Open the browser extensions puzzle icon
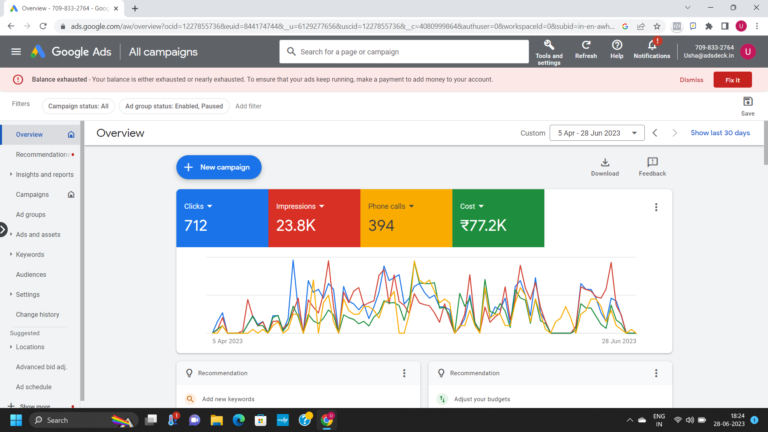This screenshot has width=768, height=432. coord(708,26)
